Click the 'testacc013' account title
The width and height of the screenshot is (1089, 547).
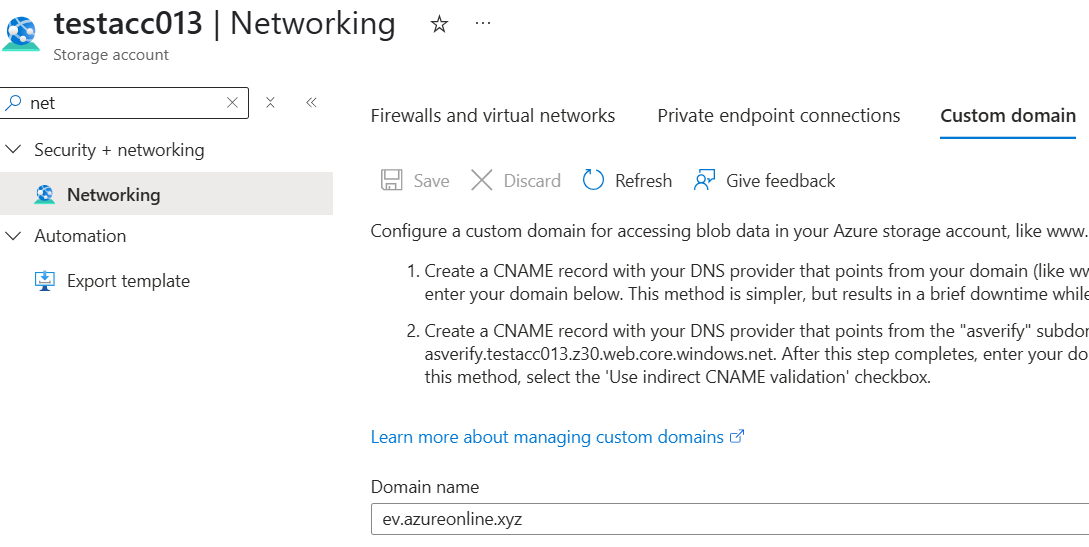click(128, 23)
